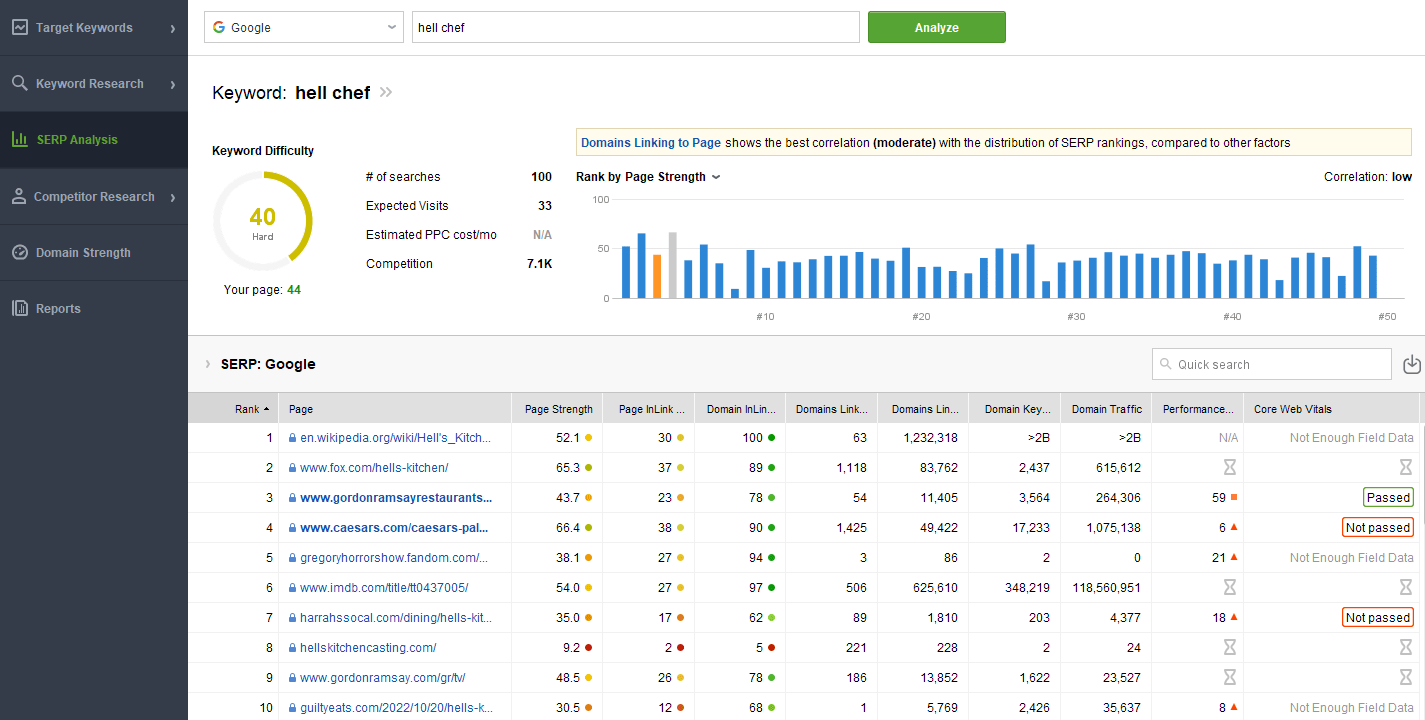Click hourglass performance icon in fox.com row
Image resolution: width=1425 pixels, height=720 pixels.
click(1230, 468)
